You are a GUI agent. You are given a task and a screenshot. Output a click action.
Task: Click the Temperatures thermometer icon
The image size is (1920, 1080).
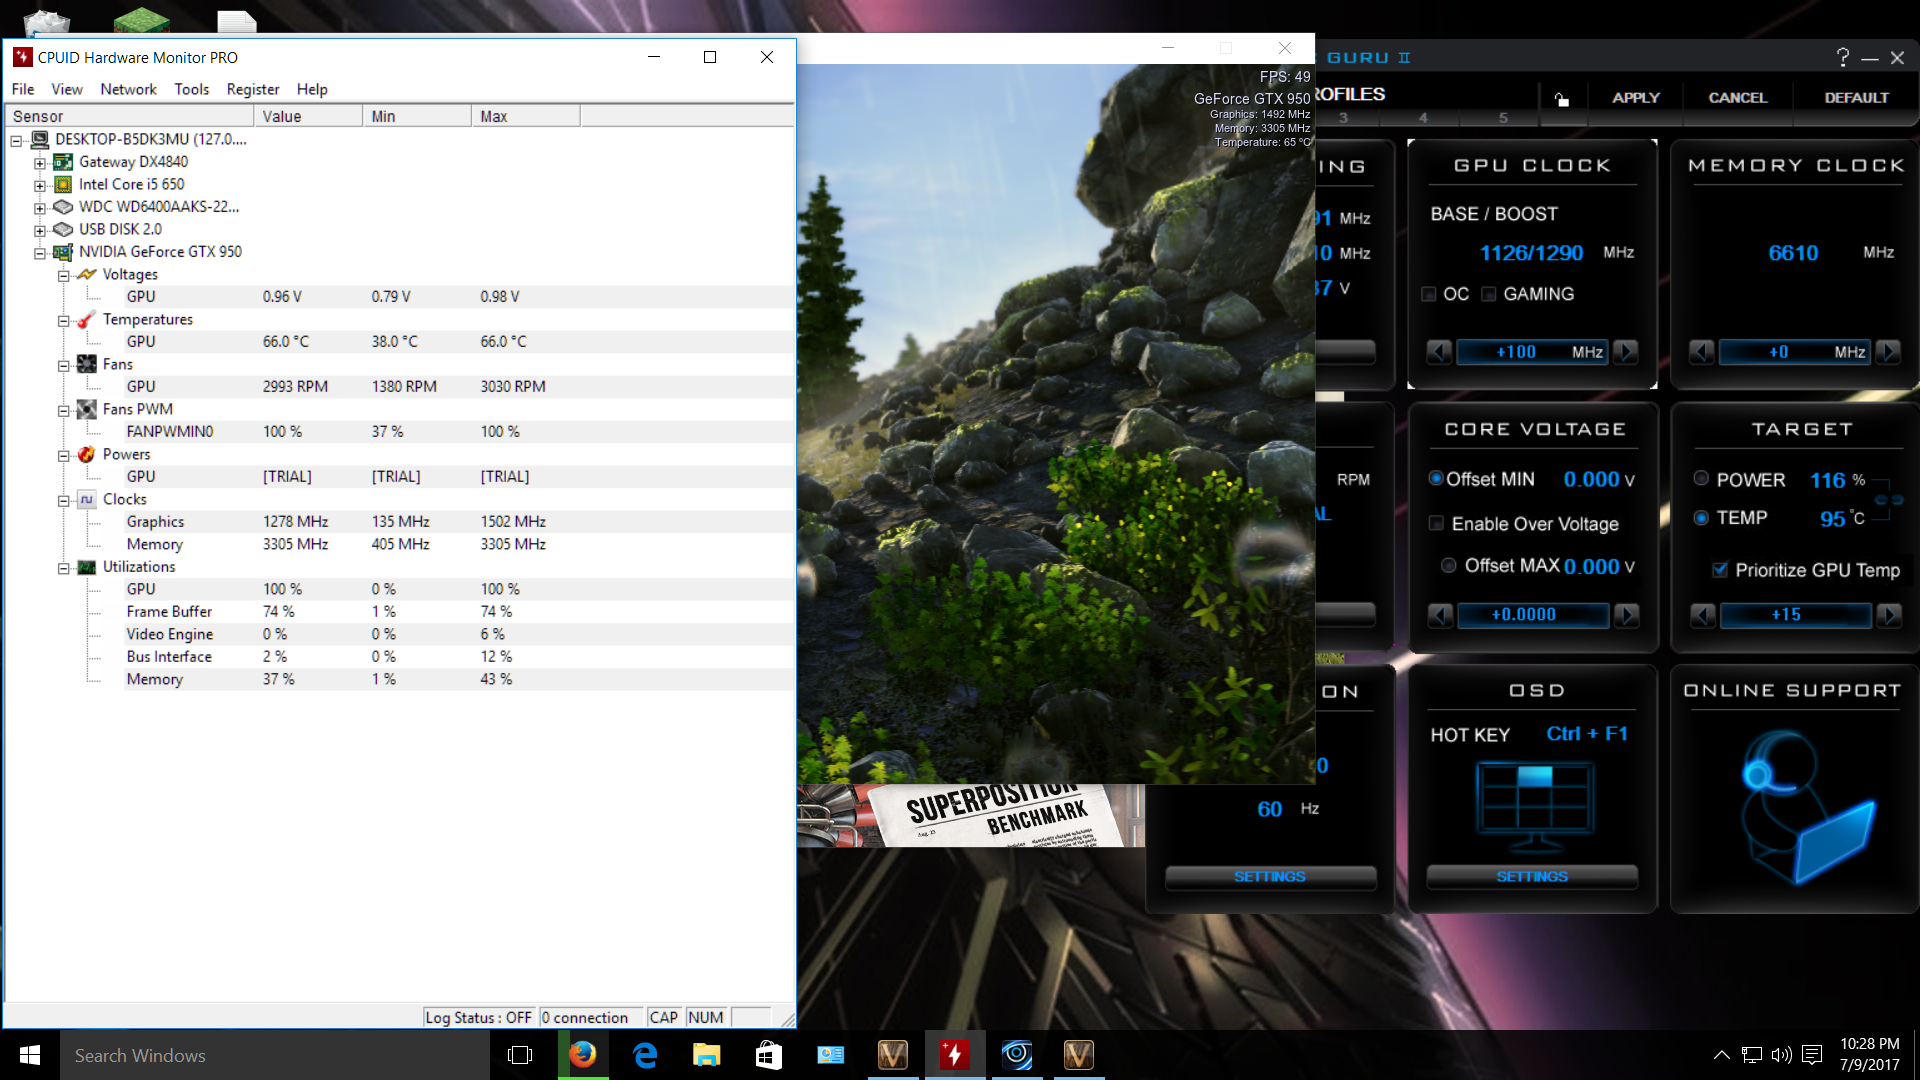coord(87,319)
